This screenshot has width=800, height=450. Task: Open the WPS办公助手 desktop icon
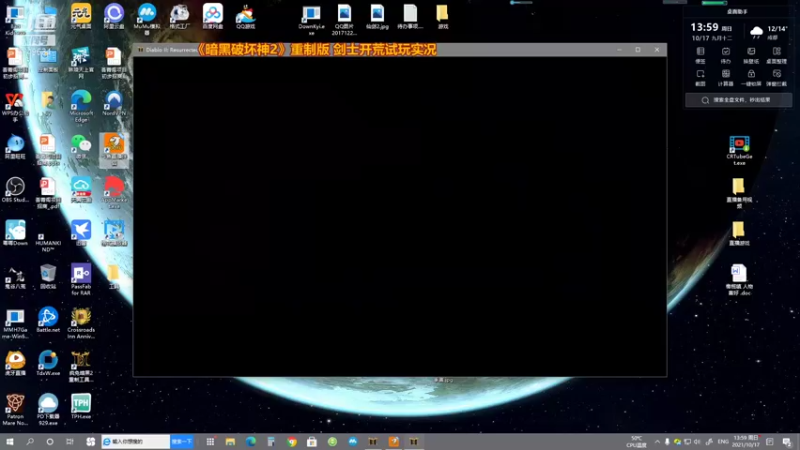(15, 107)
